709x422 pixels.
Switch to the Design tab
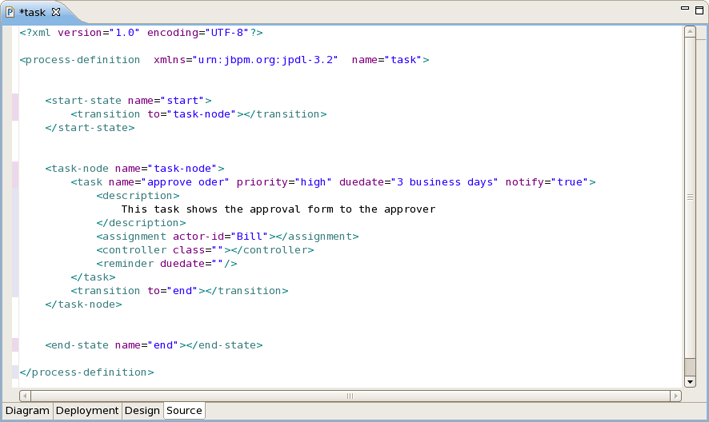click(x=142, y=411)
